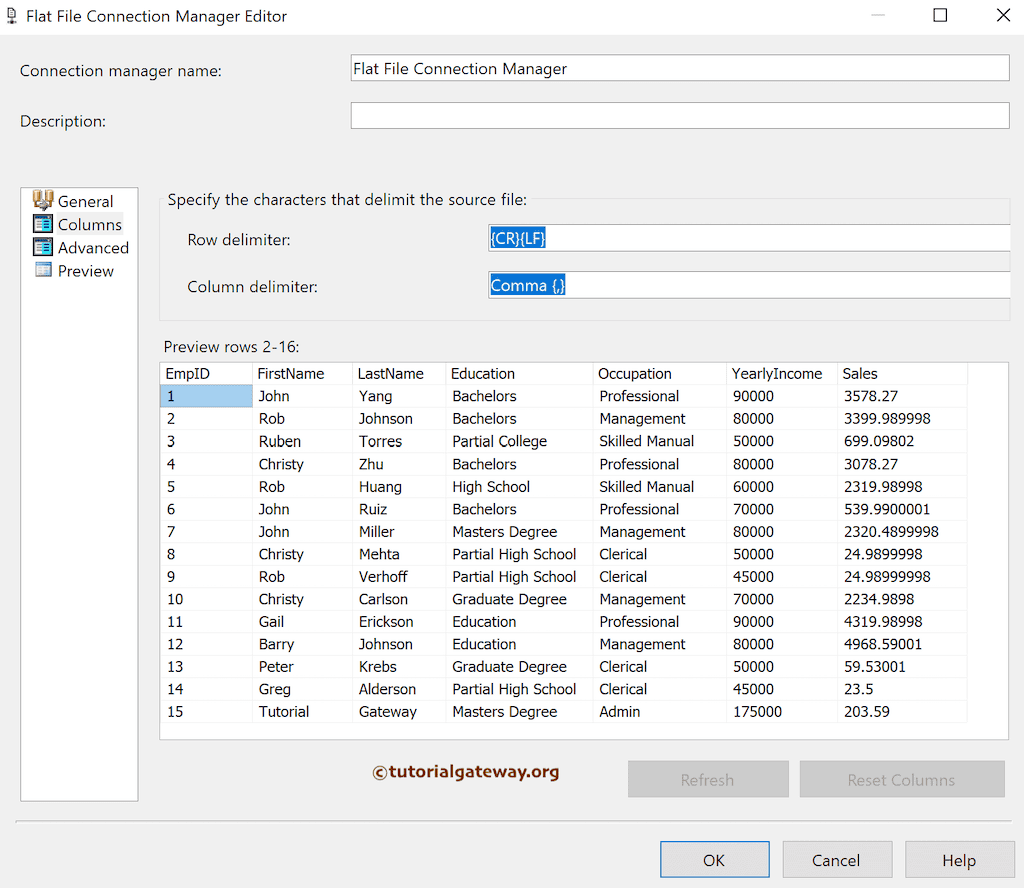Click the YearlyIncome column header

click(x=770, y=373)
